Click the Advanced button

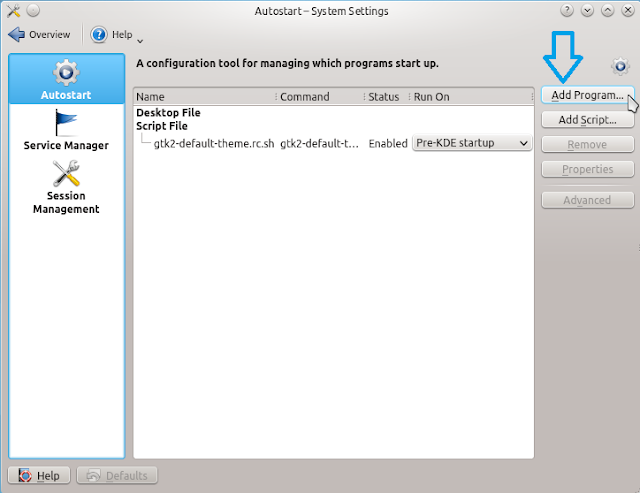[587, 200]
